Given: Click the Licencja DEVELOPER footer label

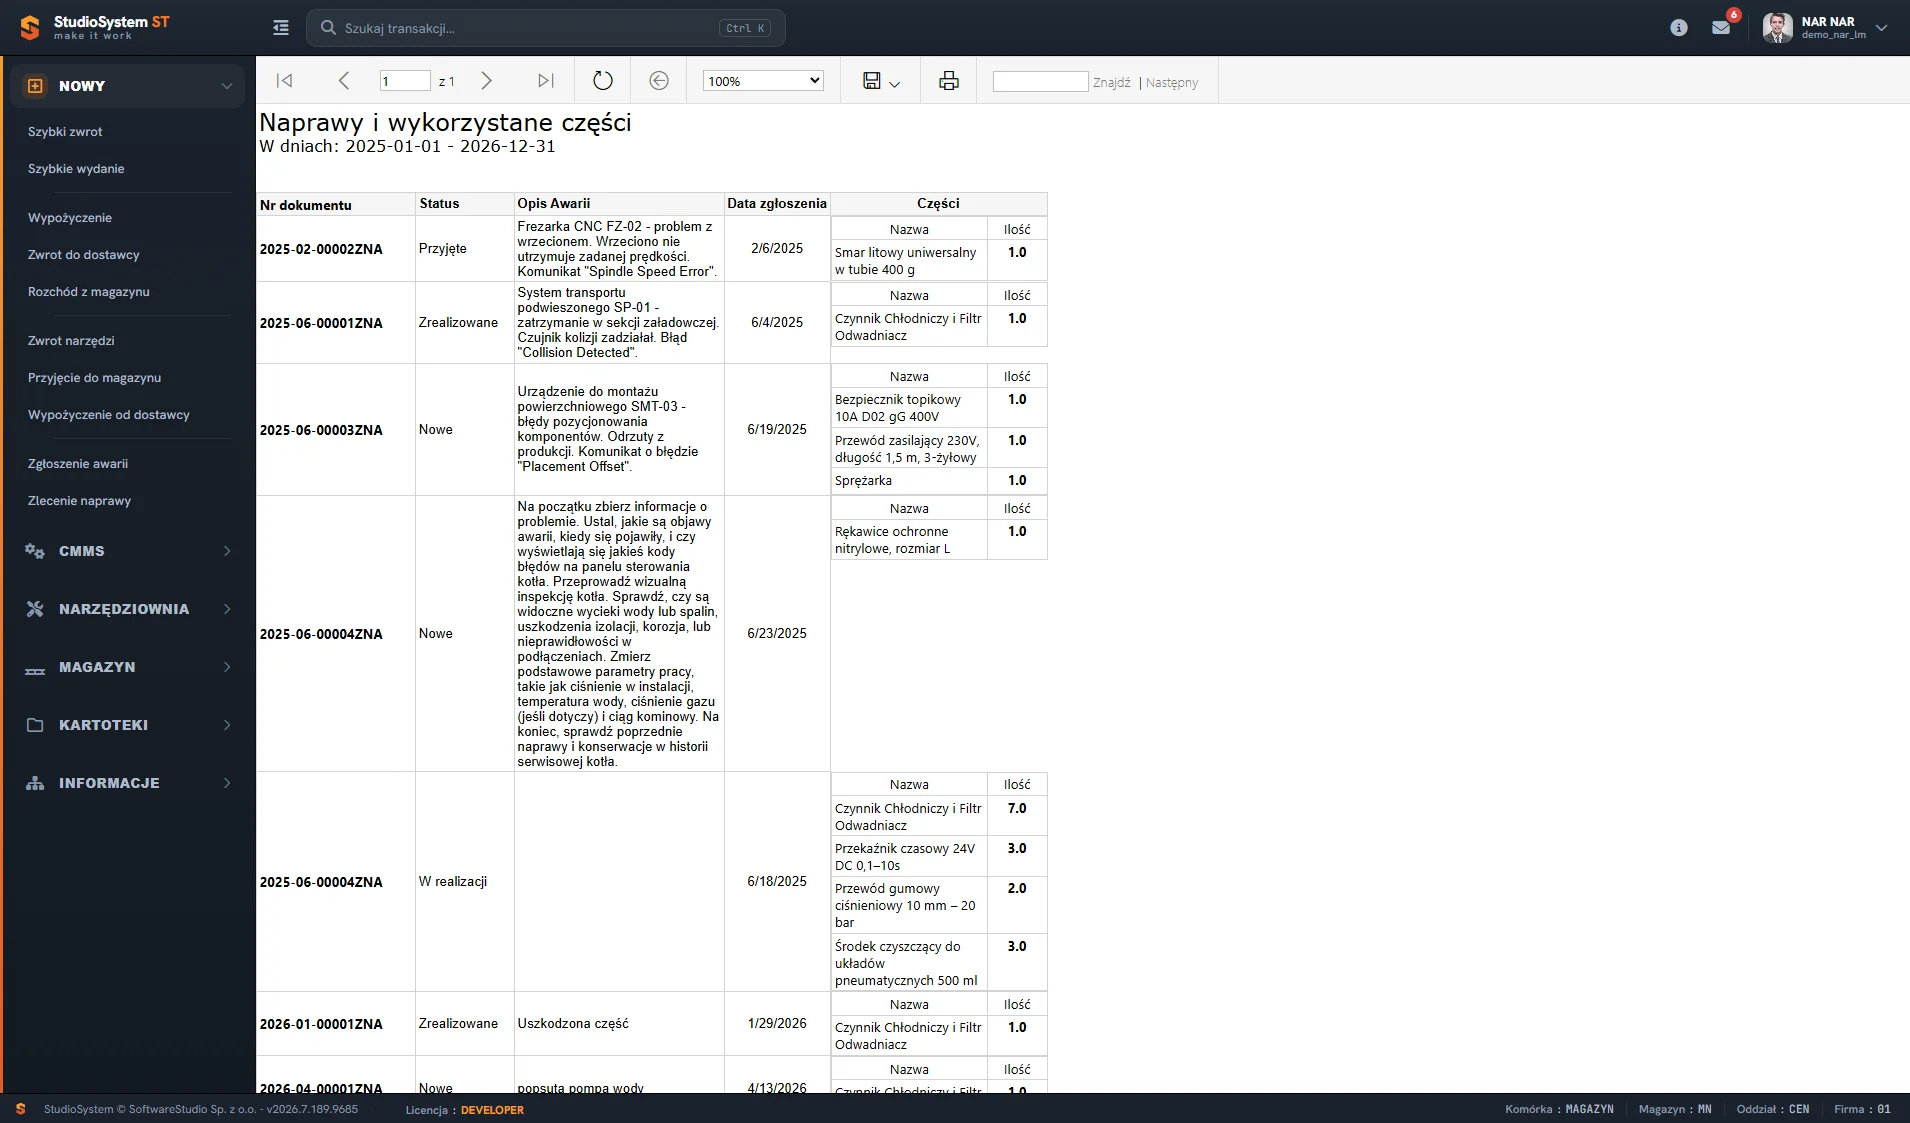Looking at the screenshot, I should click(x=465, y=1110).
